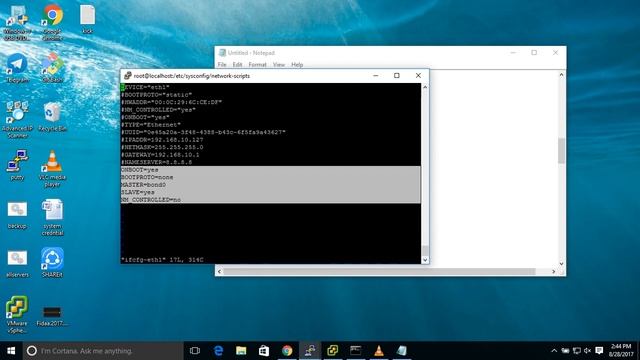This screenshot has width=640, height=360.
Task: Click the #IPADDR=192.168.10.127 line
Action: click(162, 140)
